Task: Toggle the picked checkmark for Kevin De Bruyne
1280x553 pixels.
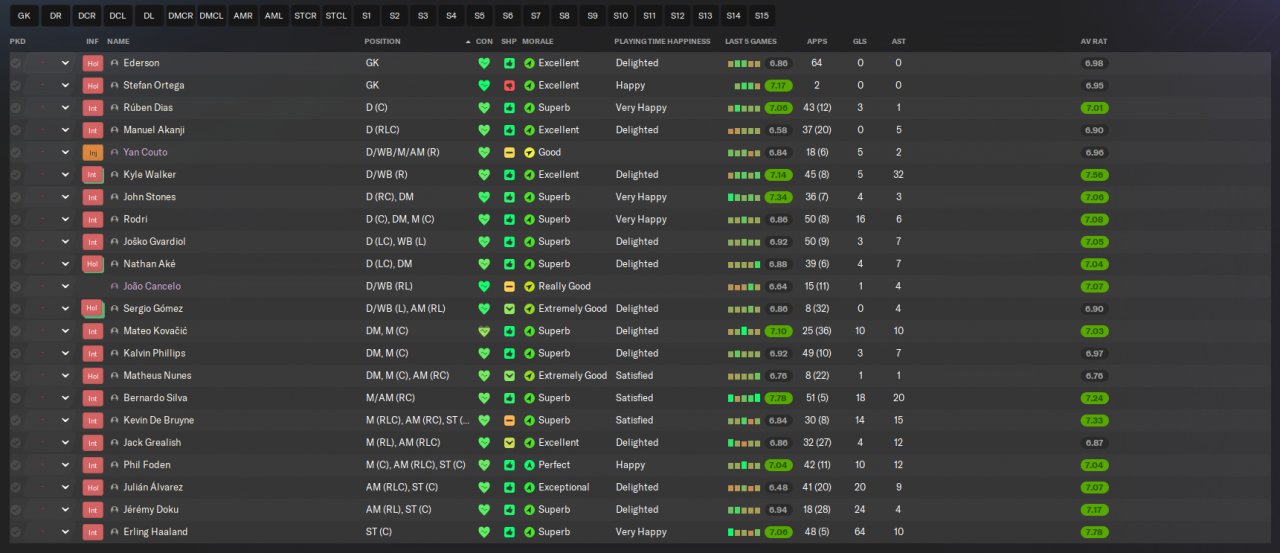Action: point(15,420)
